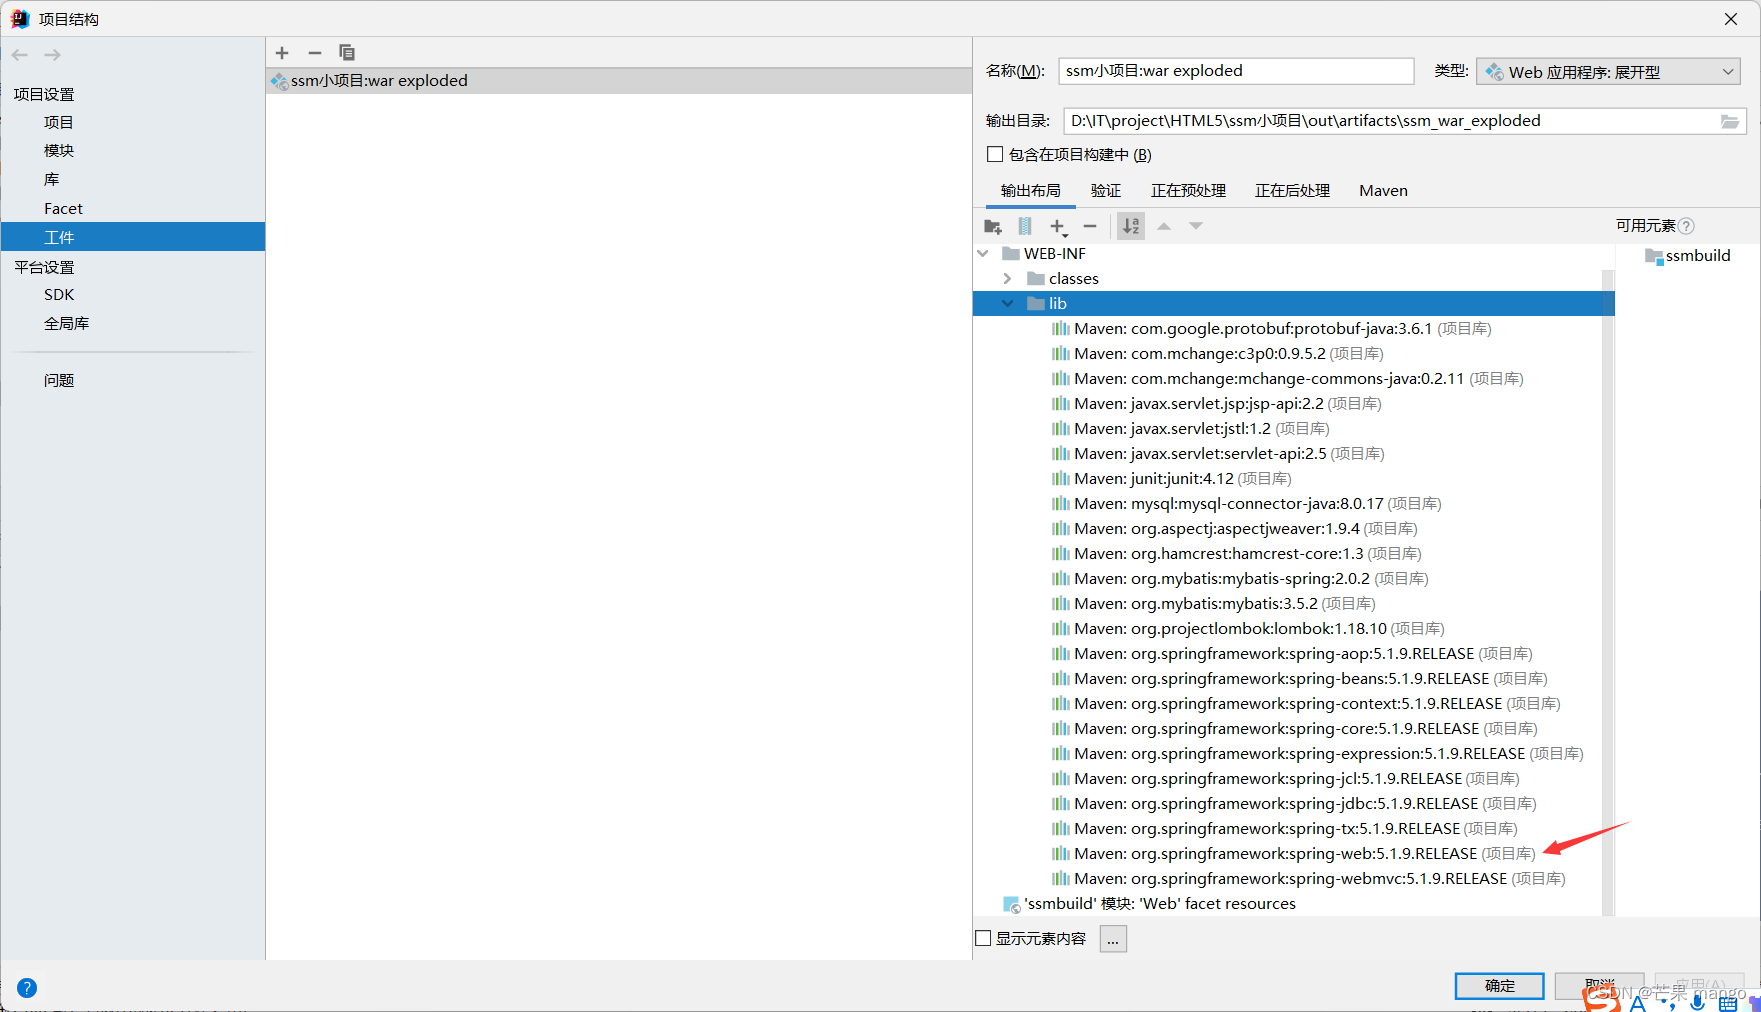This screenshot has width=1761, height=1012.
Task: Click the protobuf-java library icon
Action: tap(1061, 329)
